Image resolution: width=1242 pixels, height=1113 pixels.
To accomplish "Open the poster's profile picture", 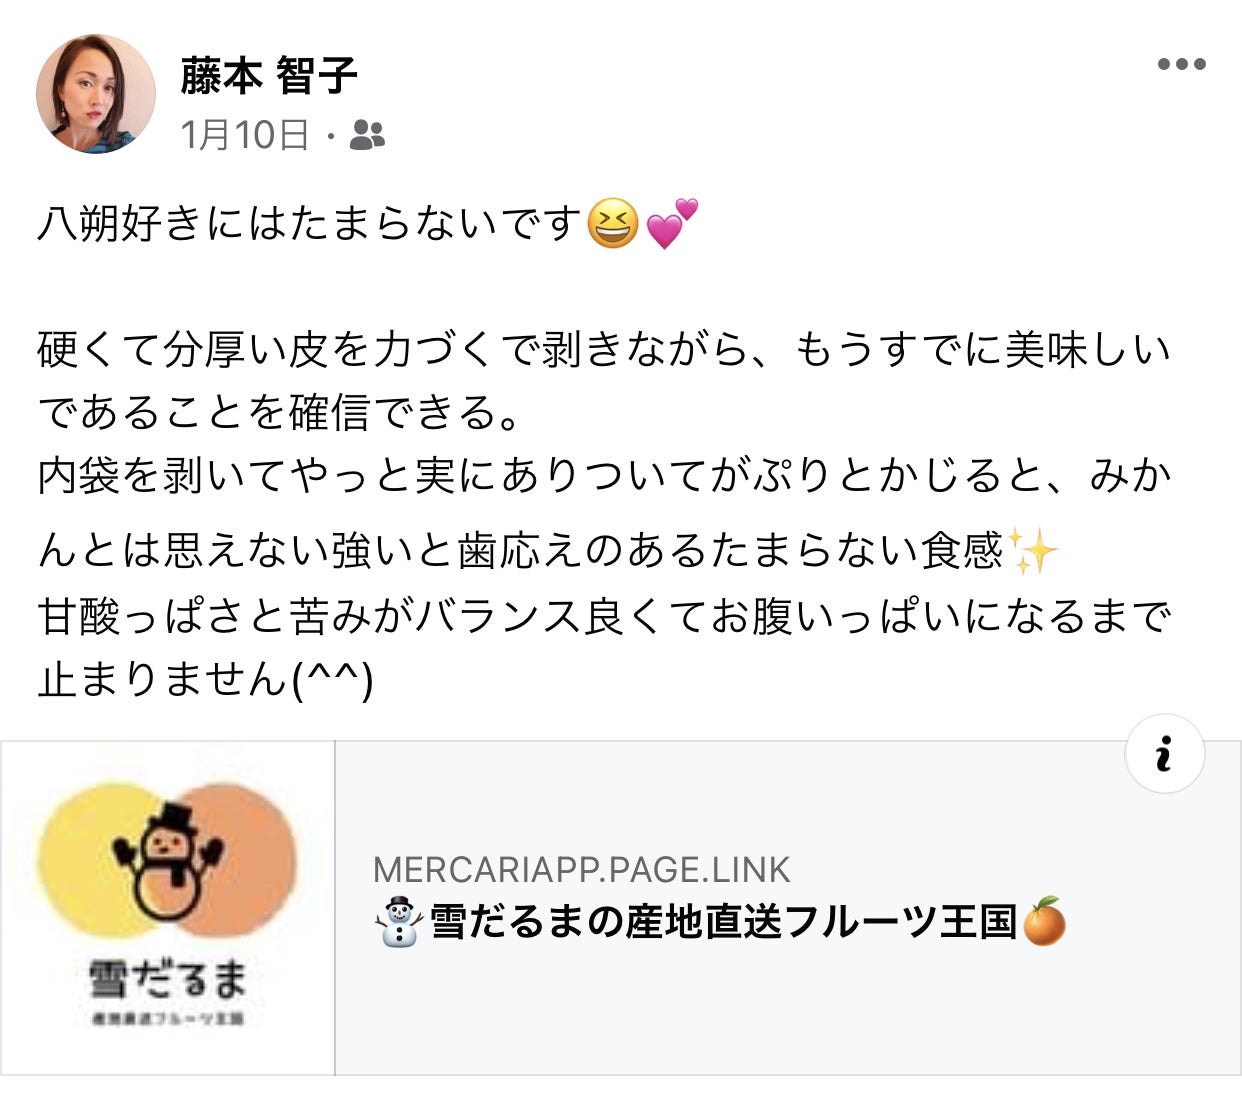I will pyautogui.click(x=96, y=94).
